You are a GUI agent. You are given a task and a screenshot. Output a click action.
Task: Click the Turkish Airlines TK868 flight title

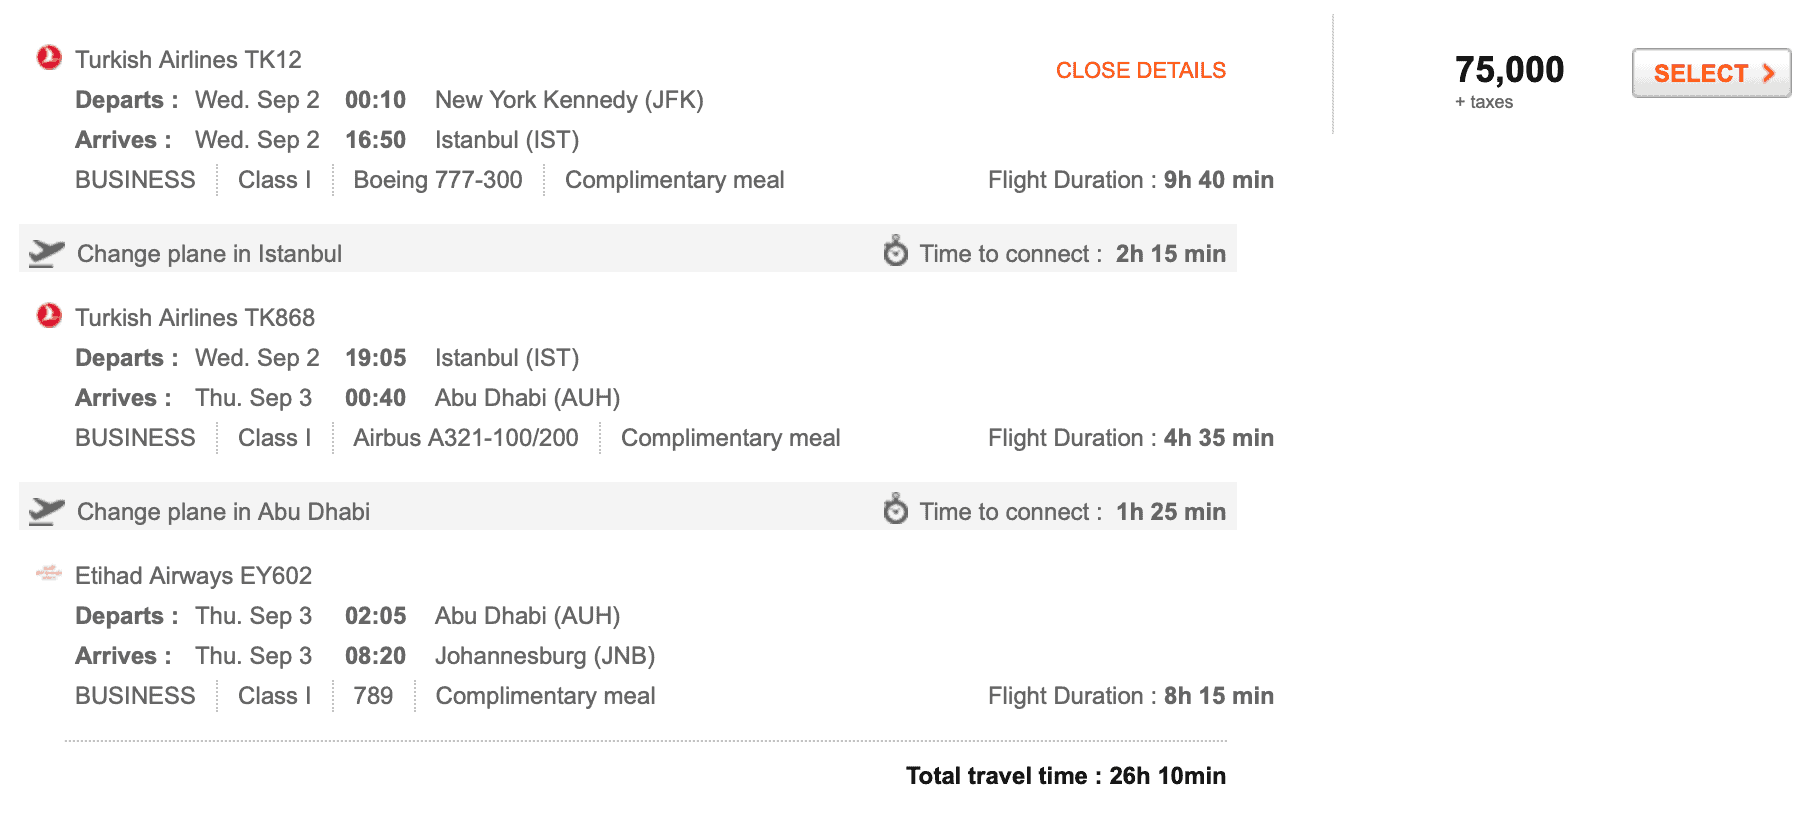(195, 318)
